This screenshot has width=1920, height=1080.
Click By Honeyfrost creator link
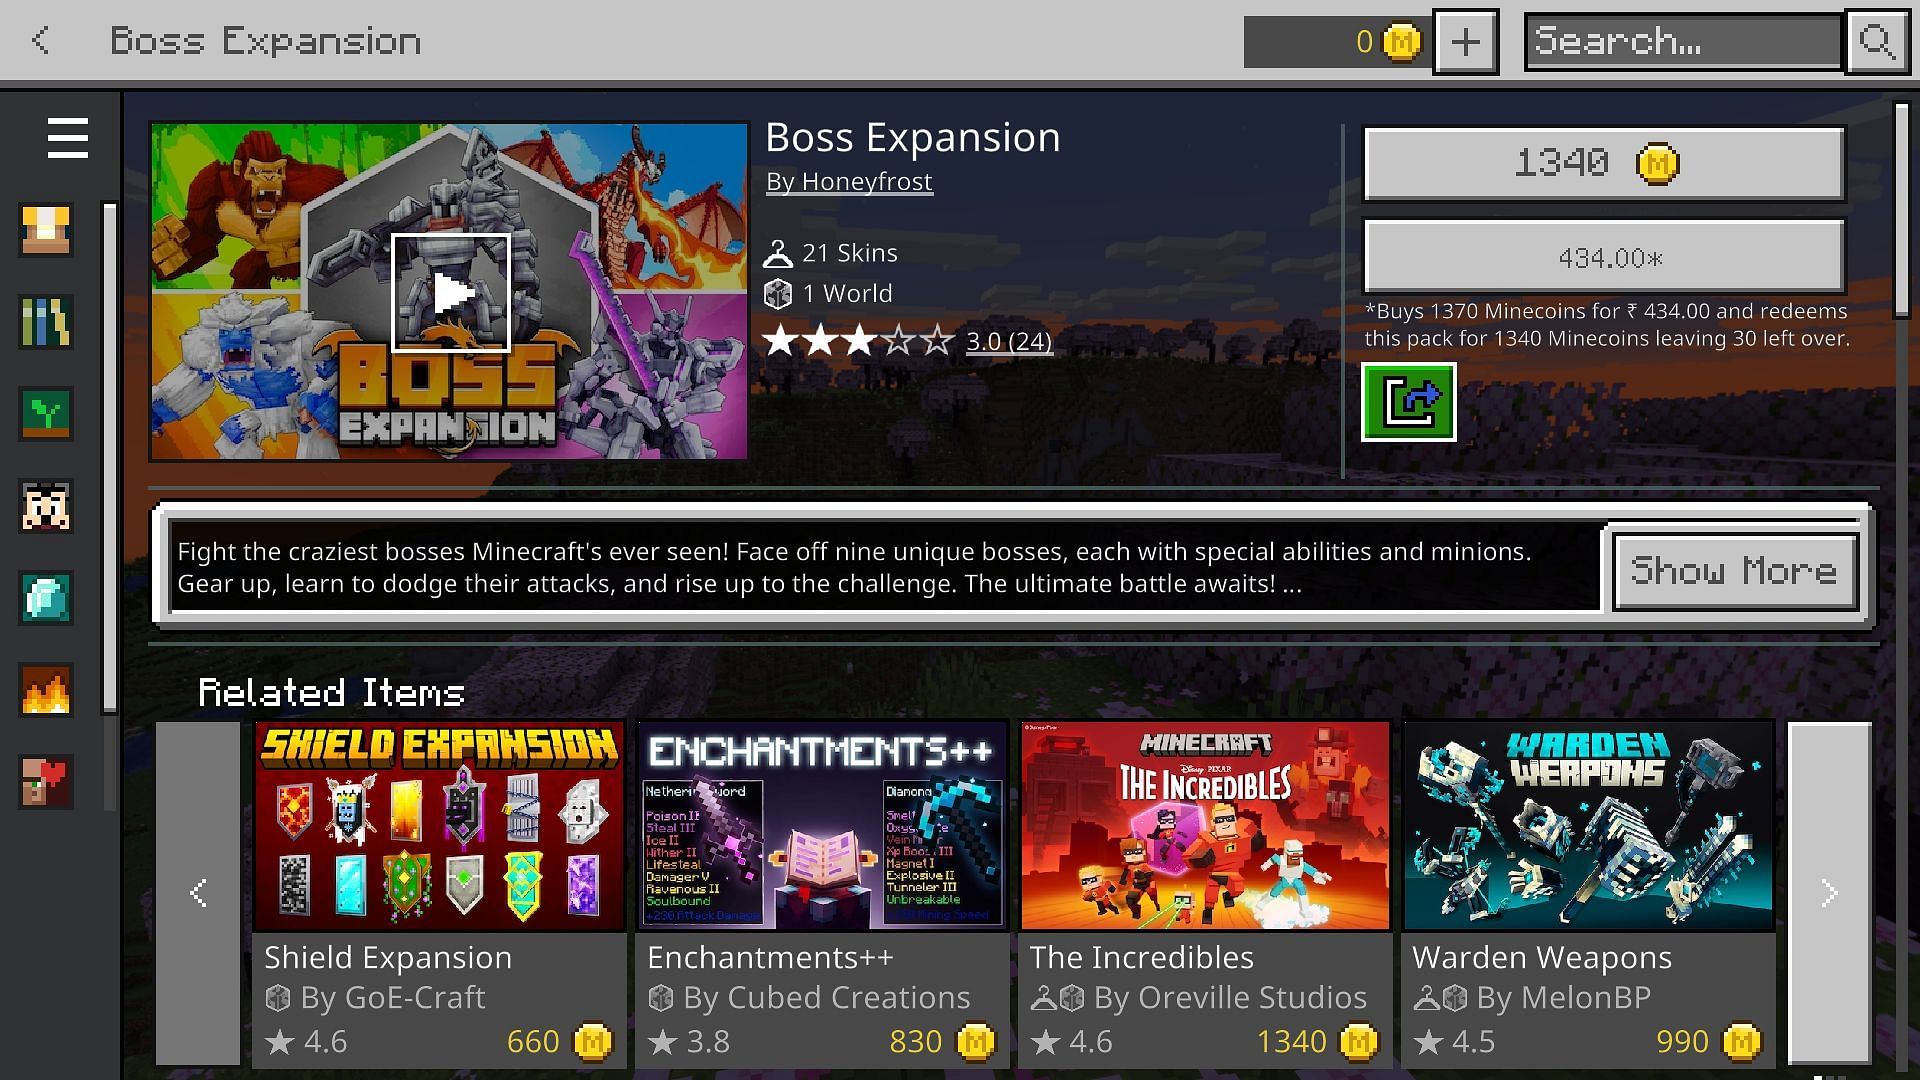[849, 182]
